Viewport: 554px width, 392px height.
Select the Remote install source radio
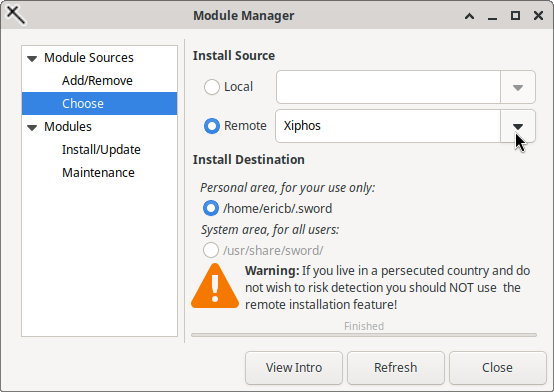(x=212, y=126)
